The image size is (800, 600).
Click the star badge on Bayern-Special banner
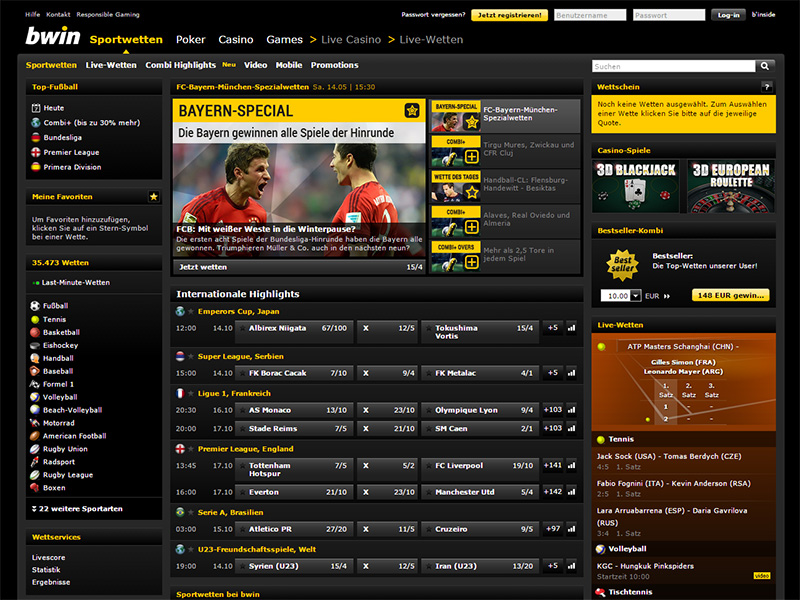pos(412,110)
